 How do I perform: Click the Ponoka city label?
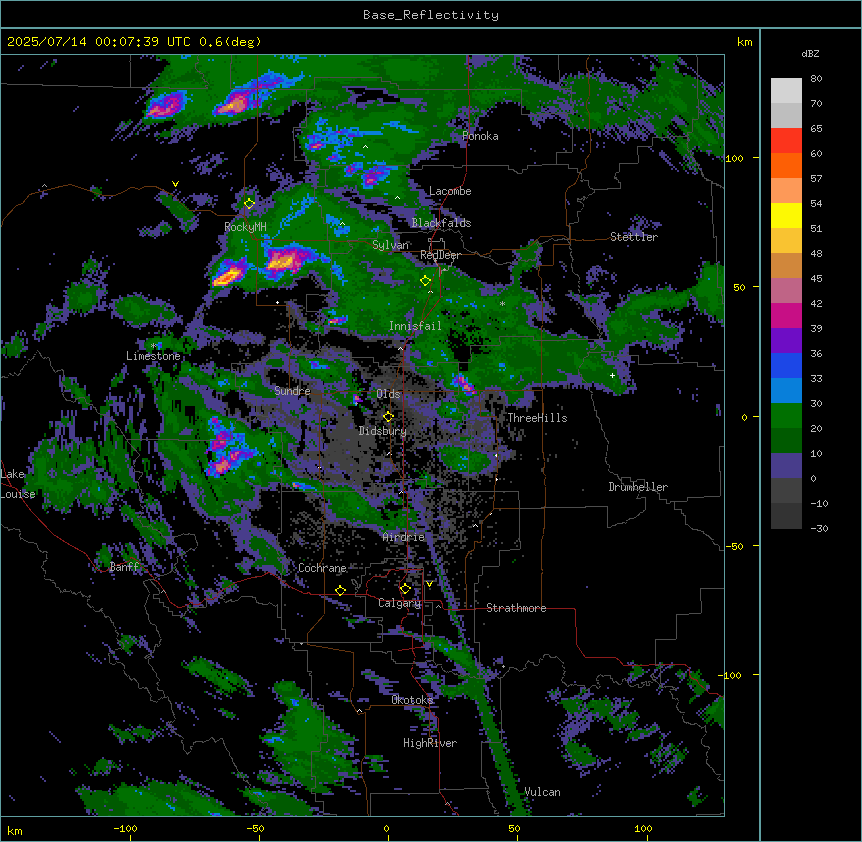pyautogui.click(x=480, y=136)
